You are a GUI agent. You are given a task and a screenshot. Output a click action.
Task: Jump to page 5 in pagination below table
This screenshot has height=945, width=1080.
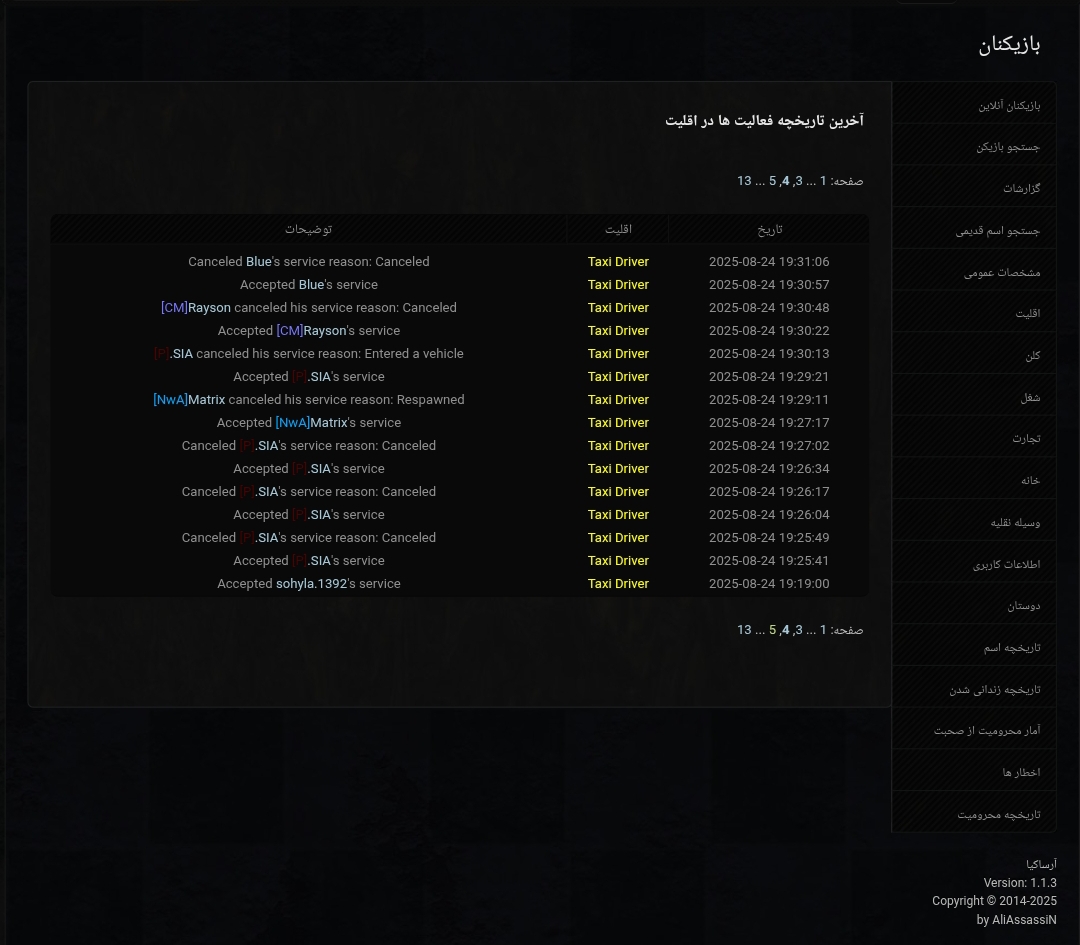click(772, 630)
